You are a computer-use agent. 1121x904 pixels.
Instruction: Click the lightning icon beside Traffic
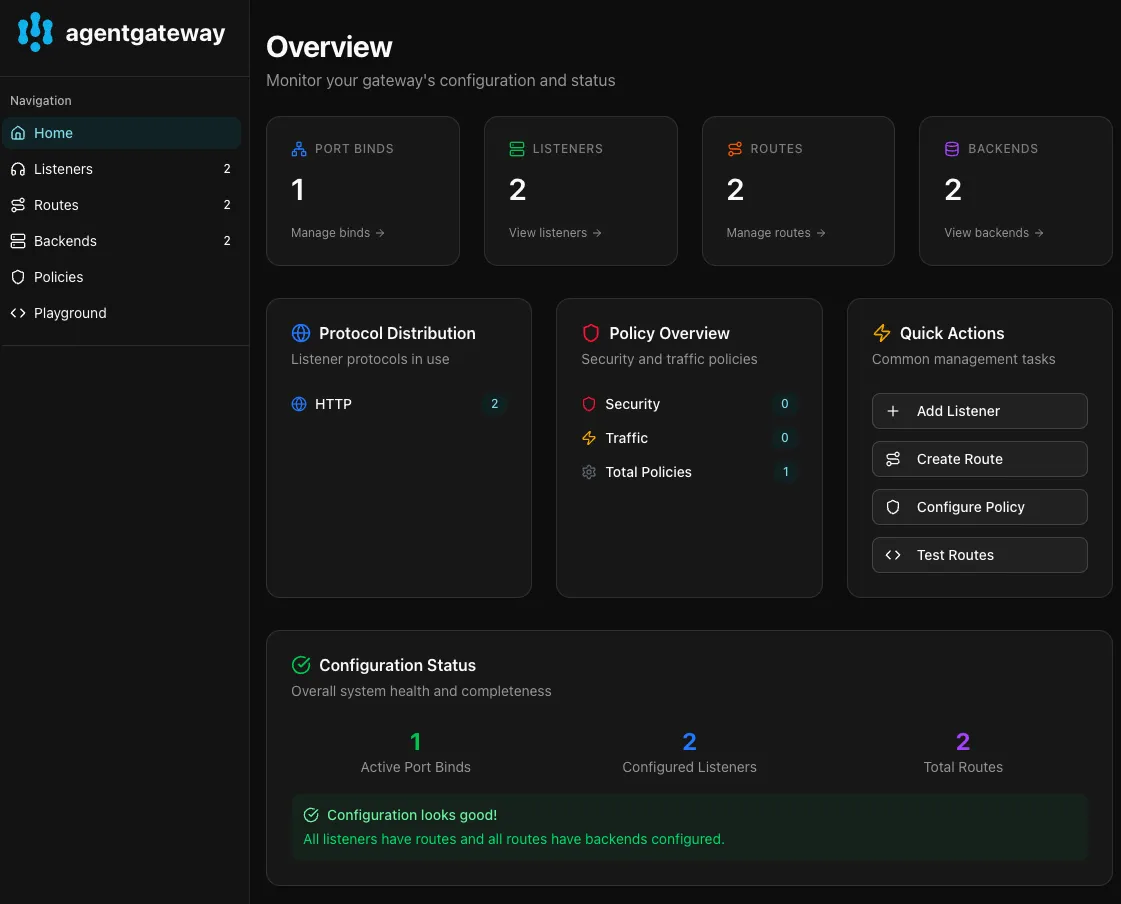click(589, 438)
